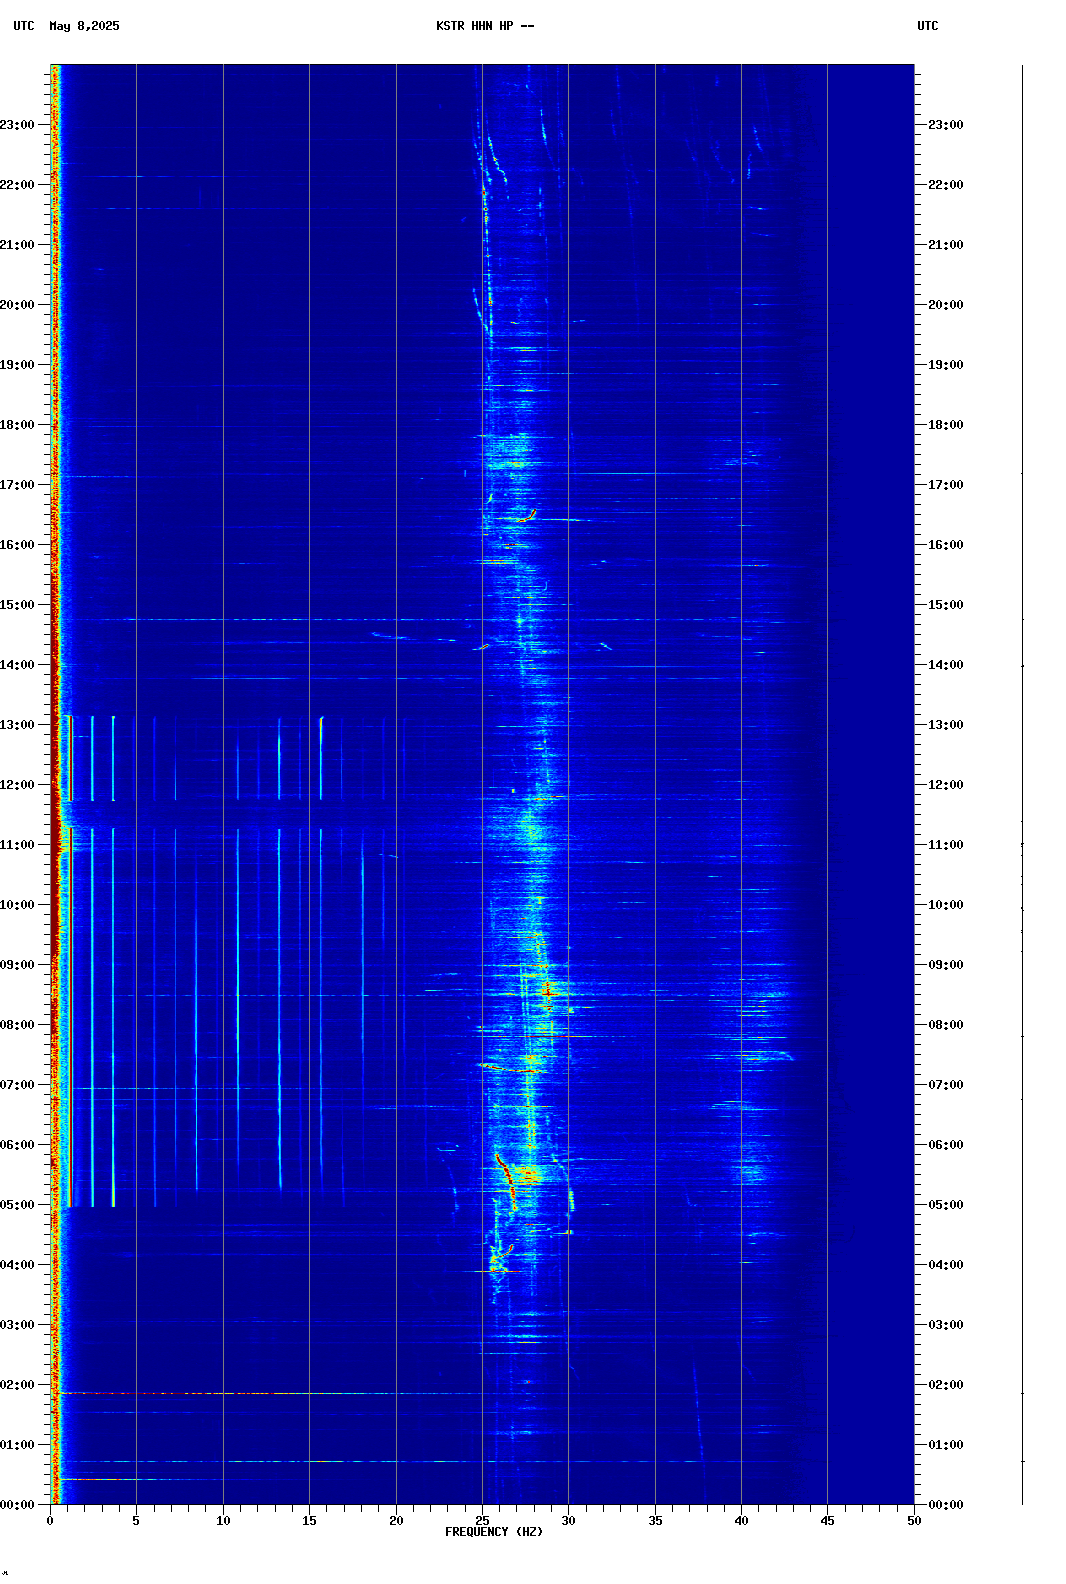Click '09:00' on the right-hand time axis
Viewport: 1066px width, 1584px height.
946,965
